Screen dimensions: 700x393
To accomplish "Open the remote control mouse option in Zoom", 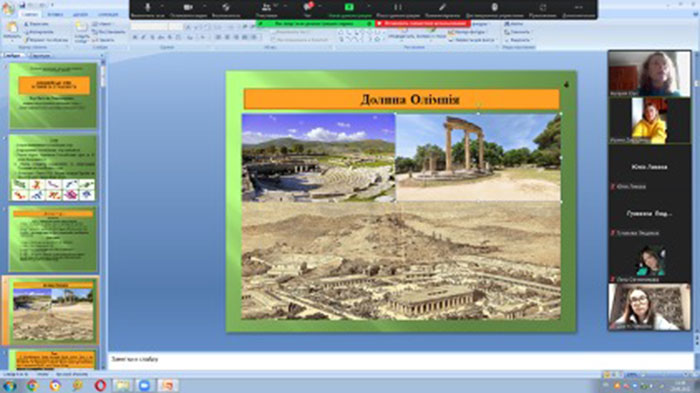I will (494, 7).
